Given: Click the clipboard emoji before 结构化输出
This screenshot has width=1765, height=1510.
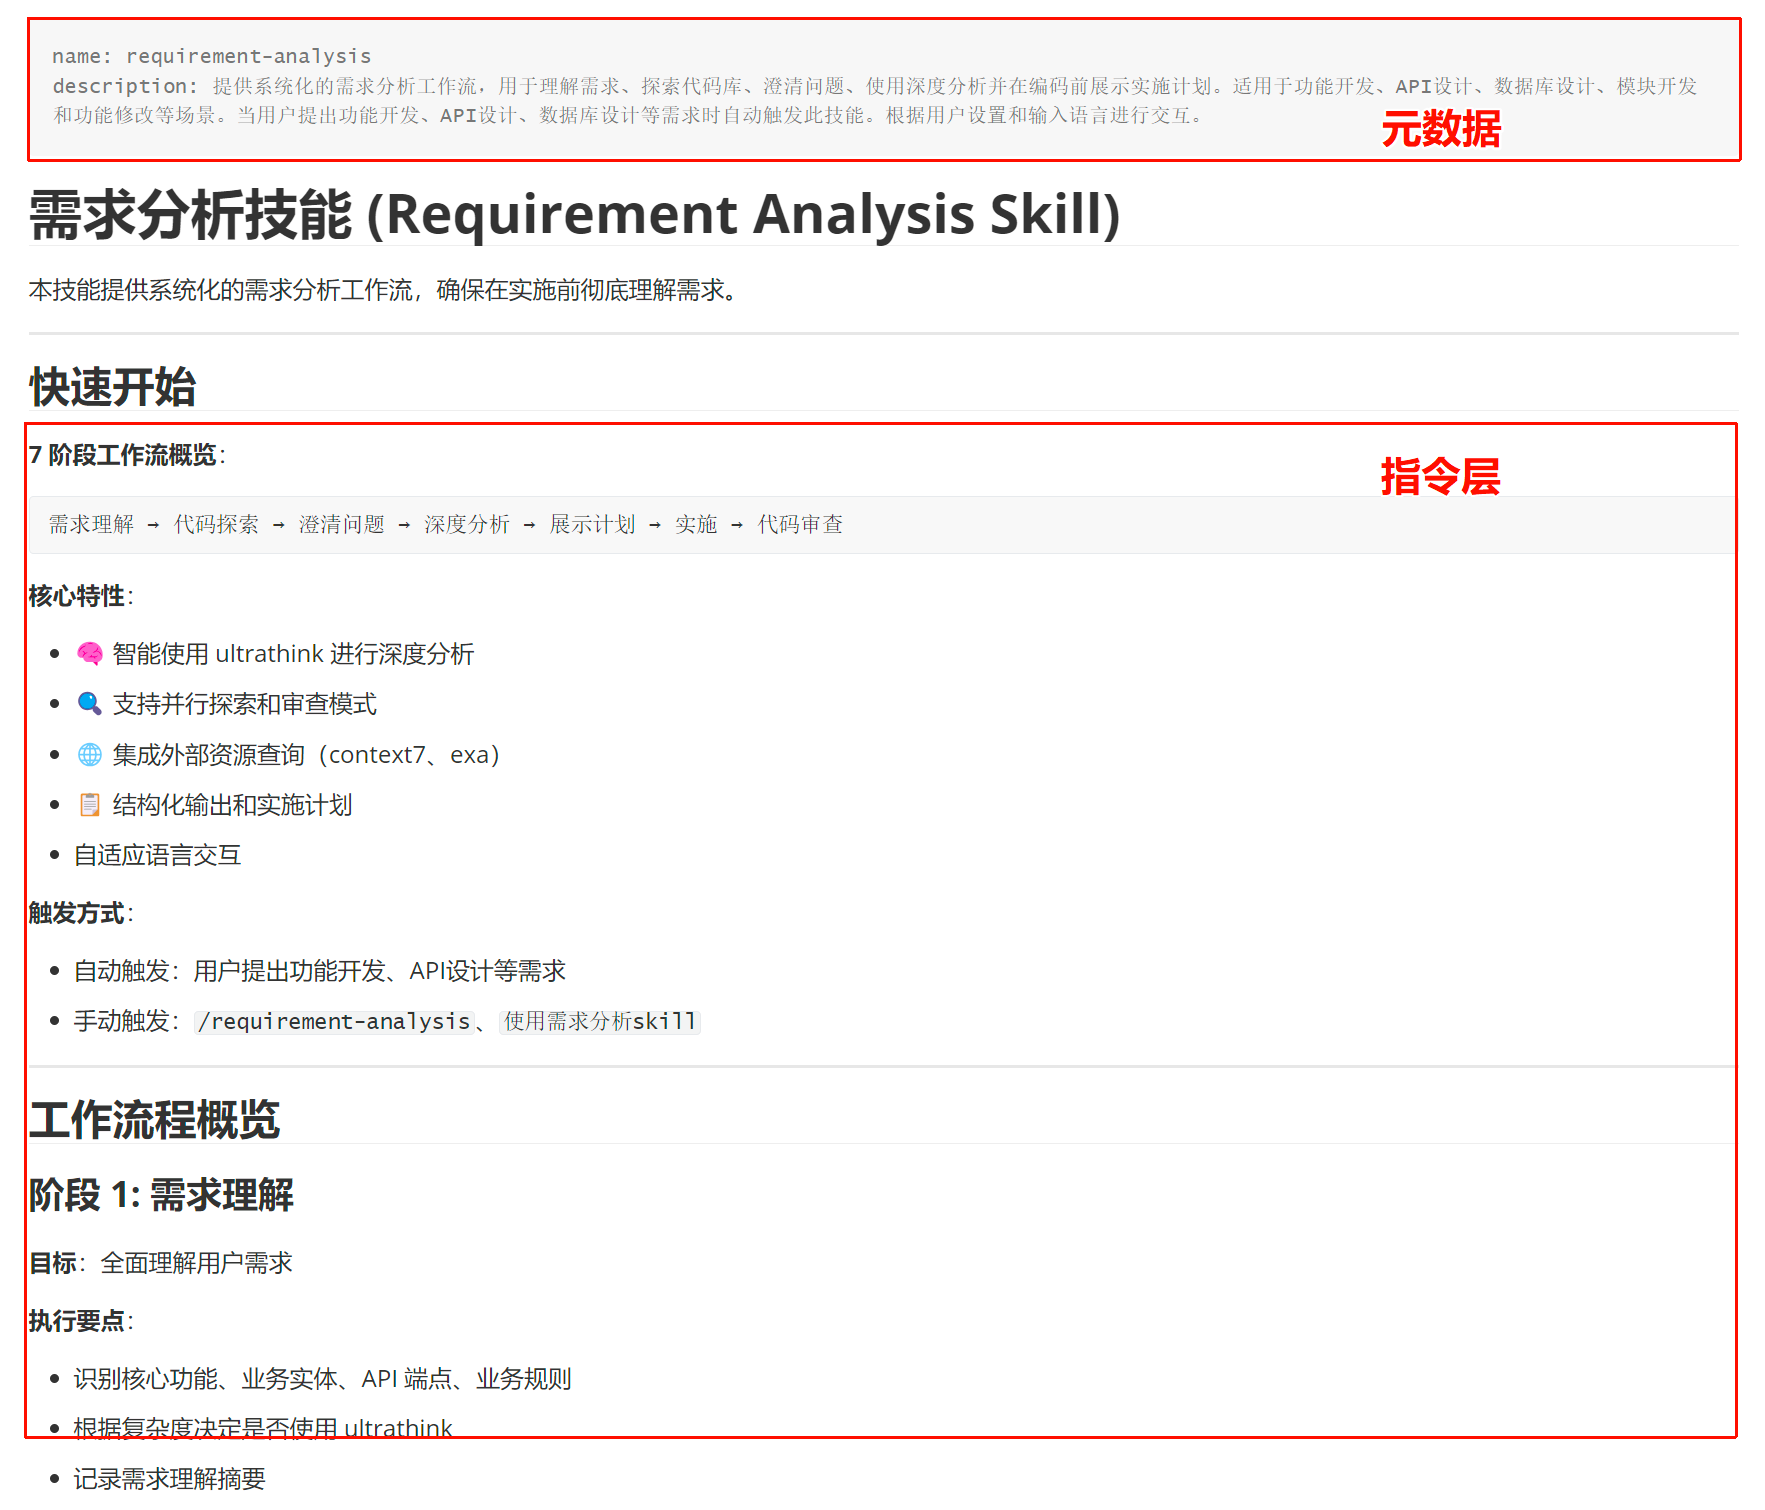Looking at the screenshot, I should 90,805.
